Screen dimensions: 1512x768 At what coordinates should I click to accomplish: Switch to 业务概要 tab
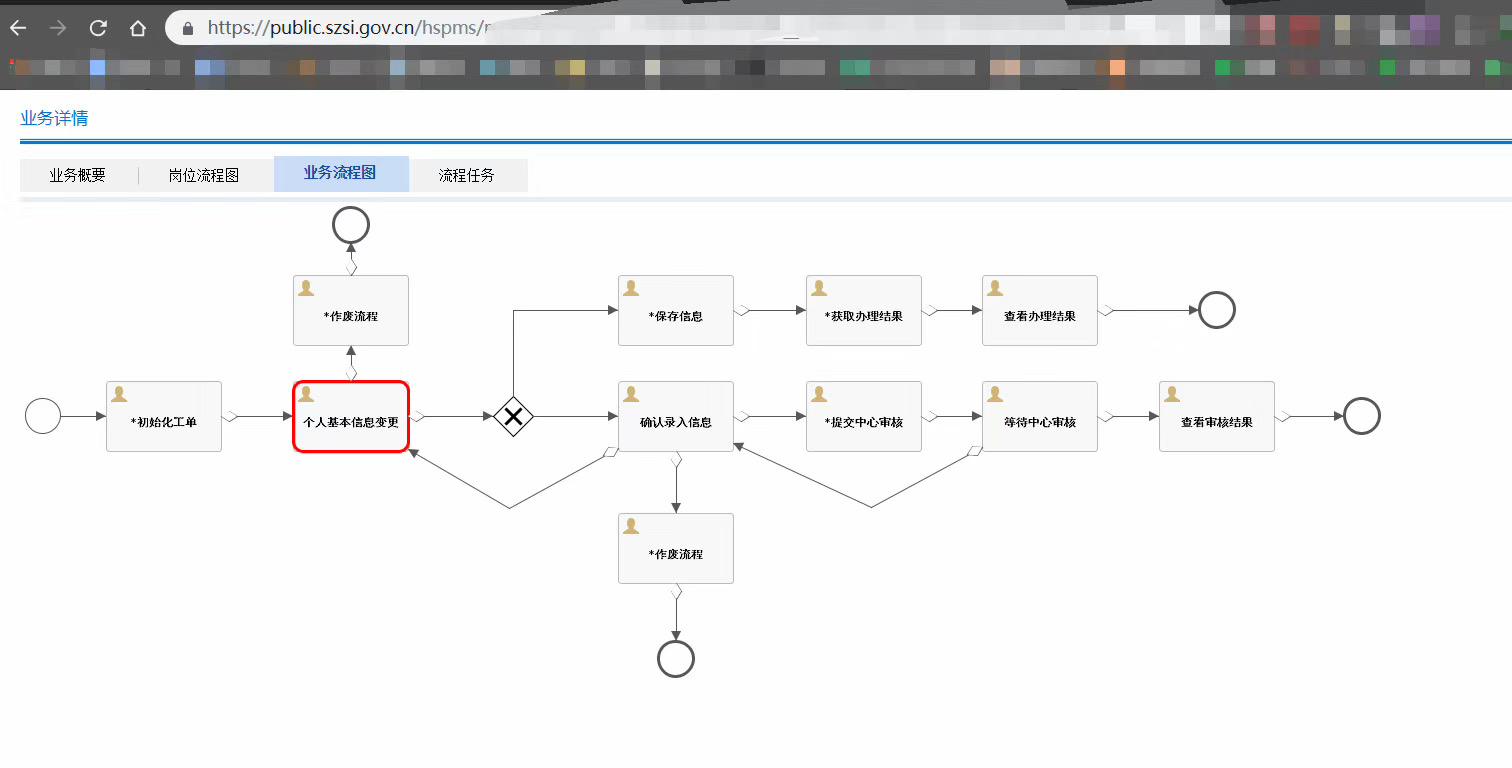[x=78, y=175]
